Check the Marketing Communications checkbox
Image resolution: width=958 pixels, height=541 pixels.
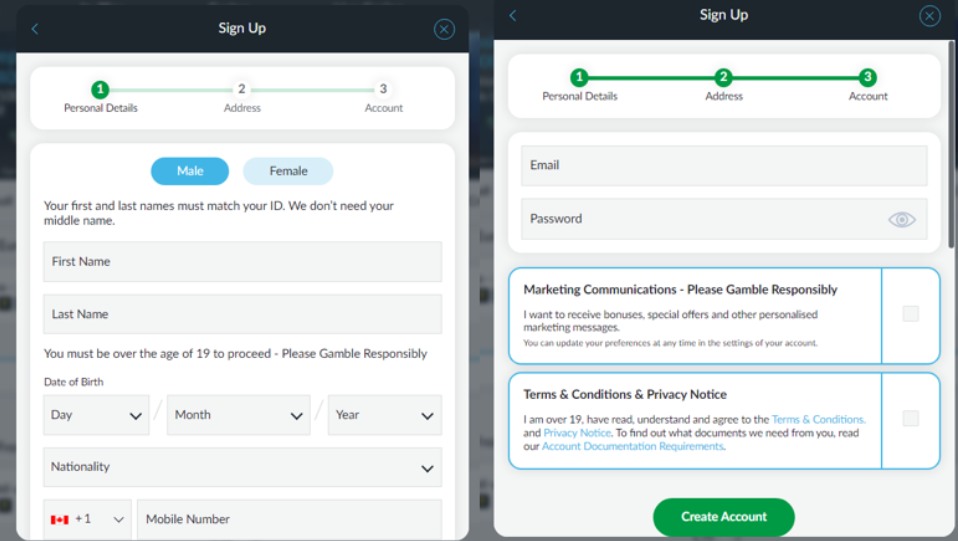click(910, 314)
